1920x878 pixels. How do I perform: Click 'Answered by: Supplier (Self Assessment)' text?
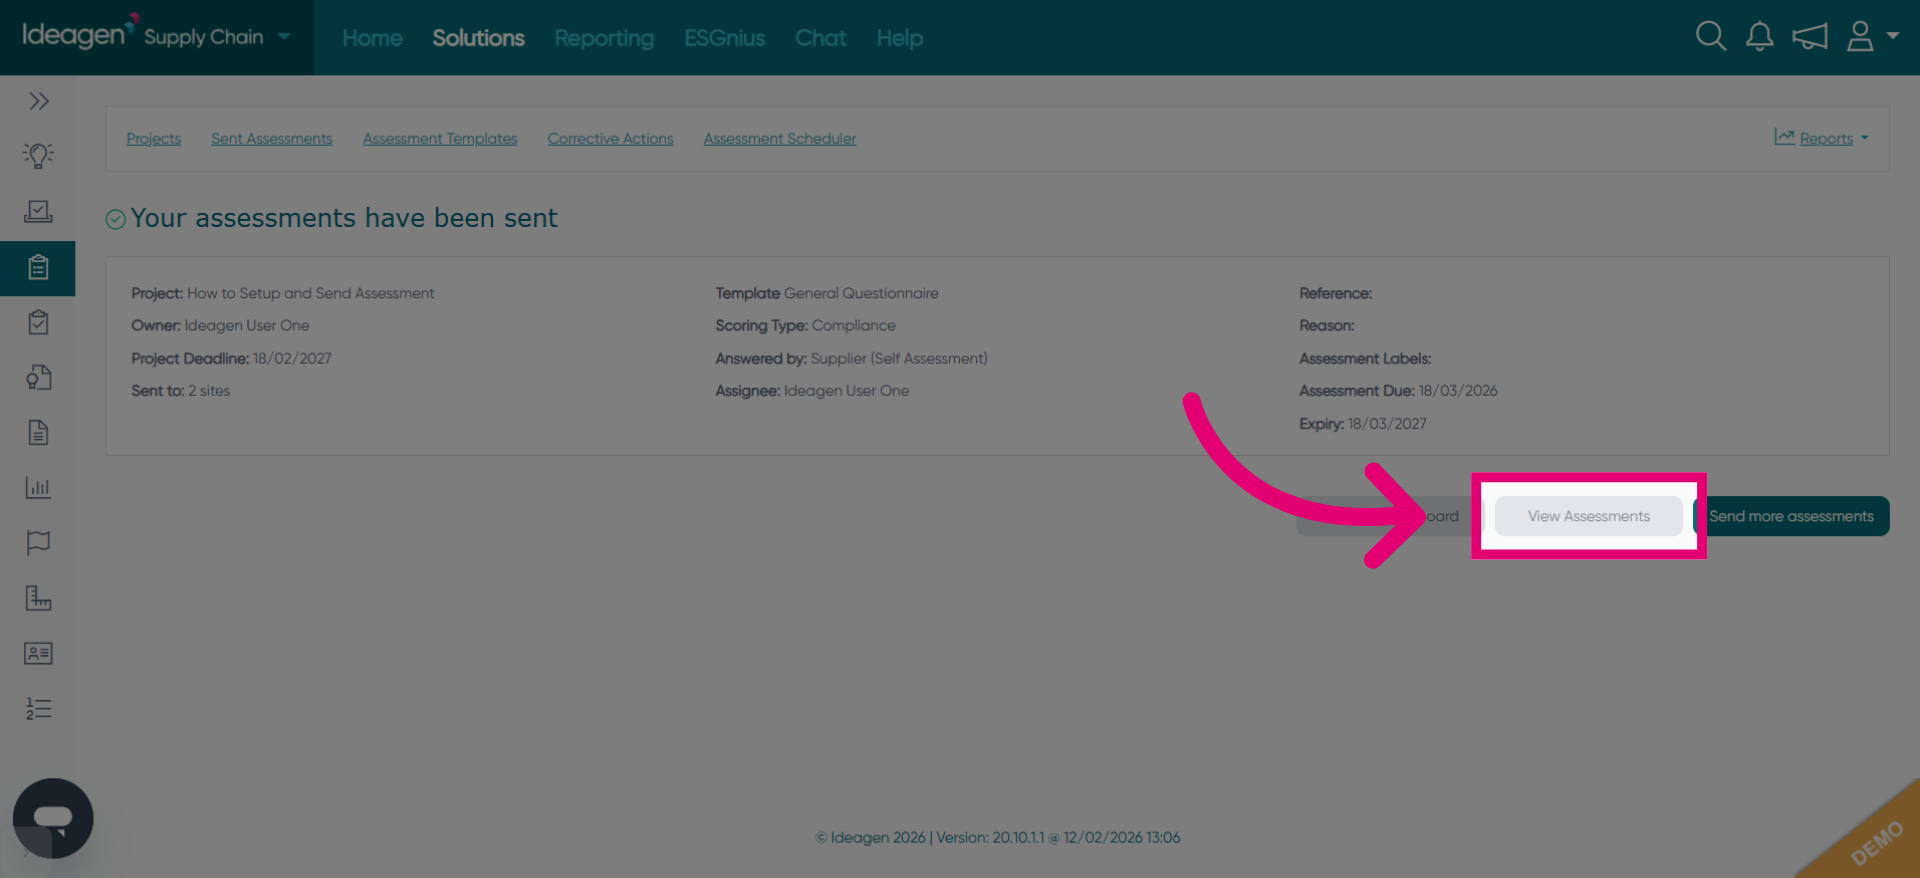coord(851,359)
